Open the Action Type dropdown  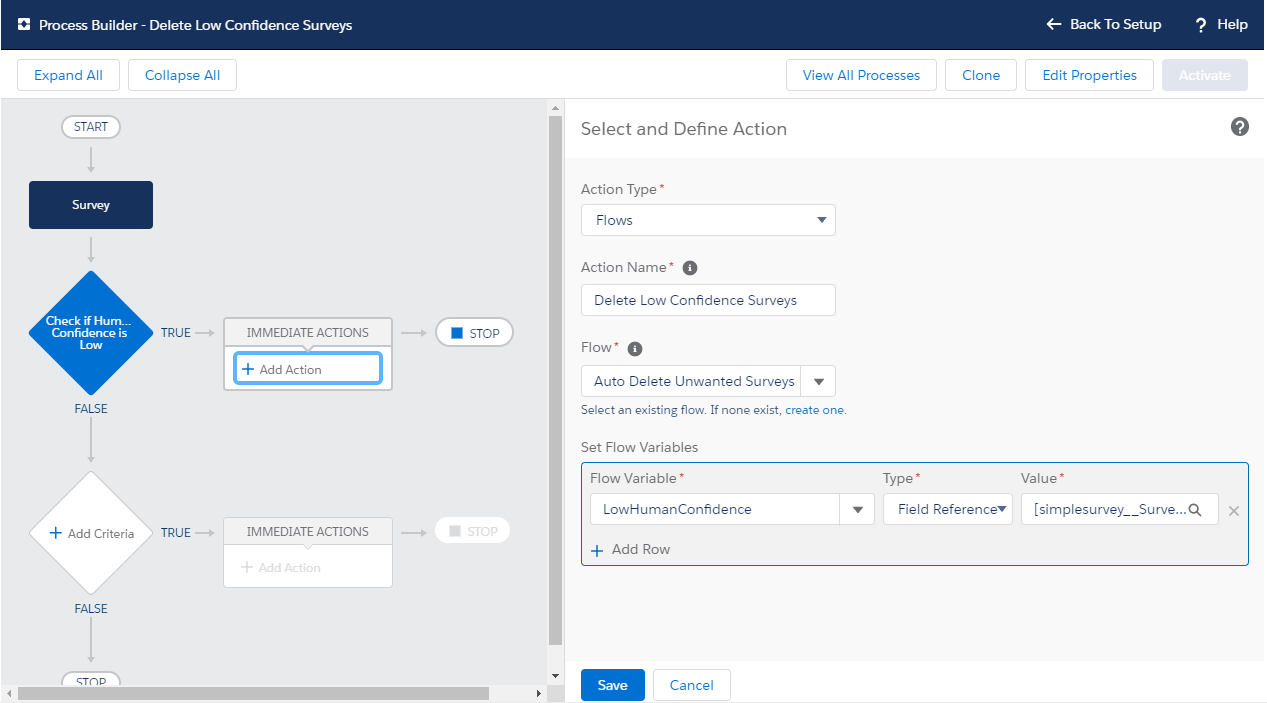pyautogui.click(x=708, y=220)
